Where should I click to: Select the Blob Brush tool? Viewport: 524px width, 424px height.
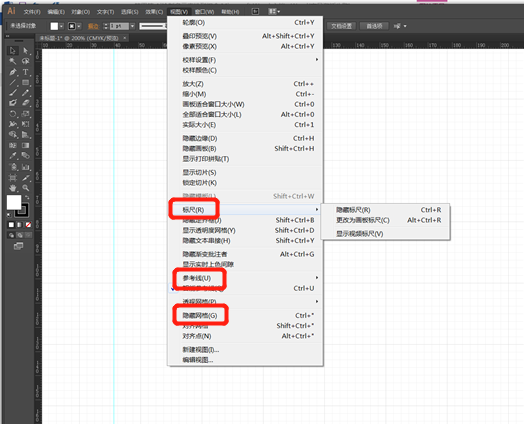pos(13,103)
